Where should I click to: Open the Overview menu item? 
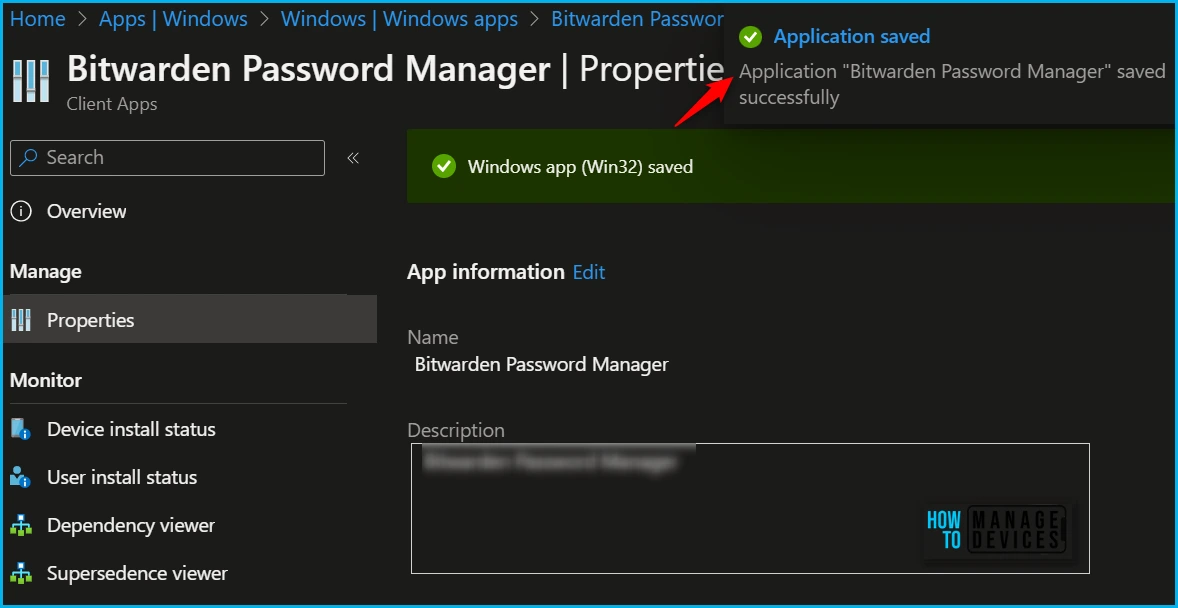click(86, 211)
